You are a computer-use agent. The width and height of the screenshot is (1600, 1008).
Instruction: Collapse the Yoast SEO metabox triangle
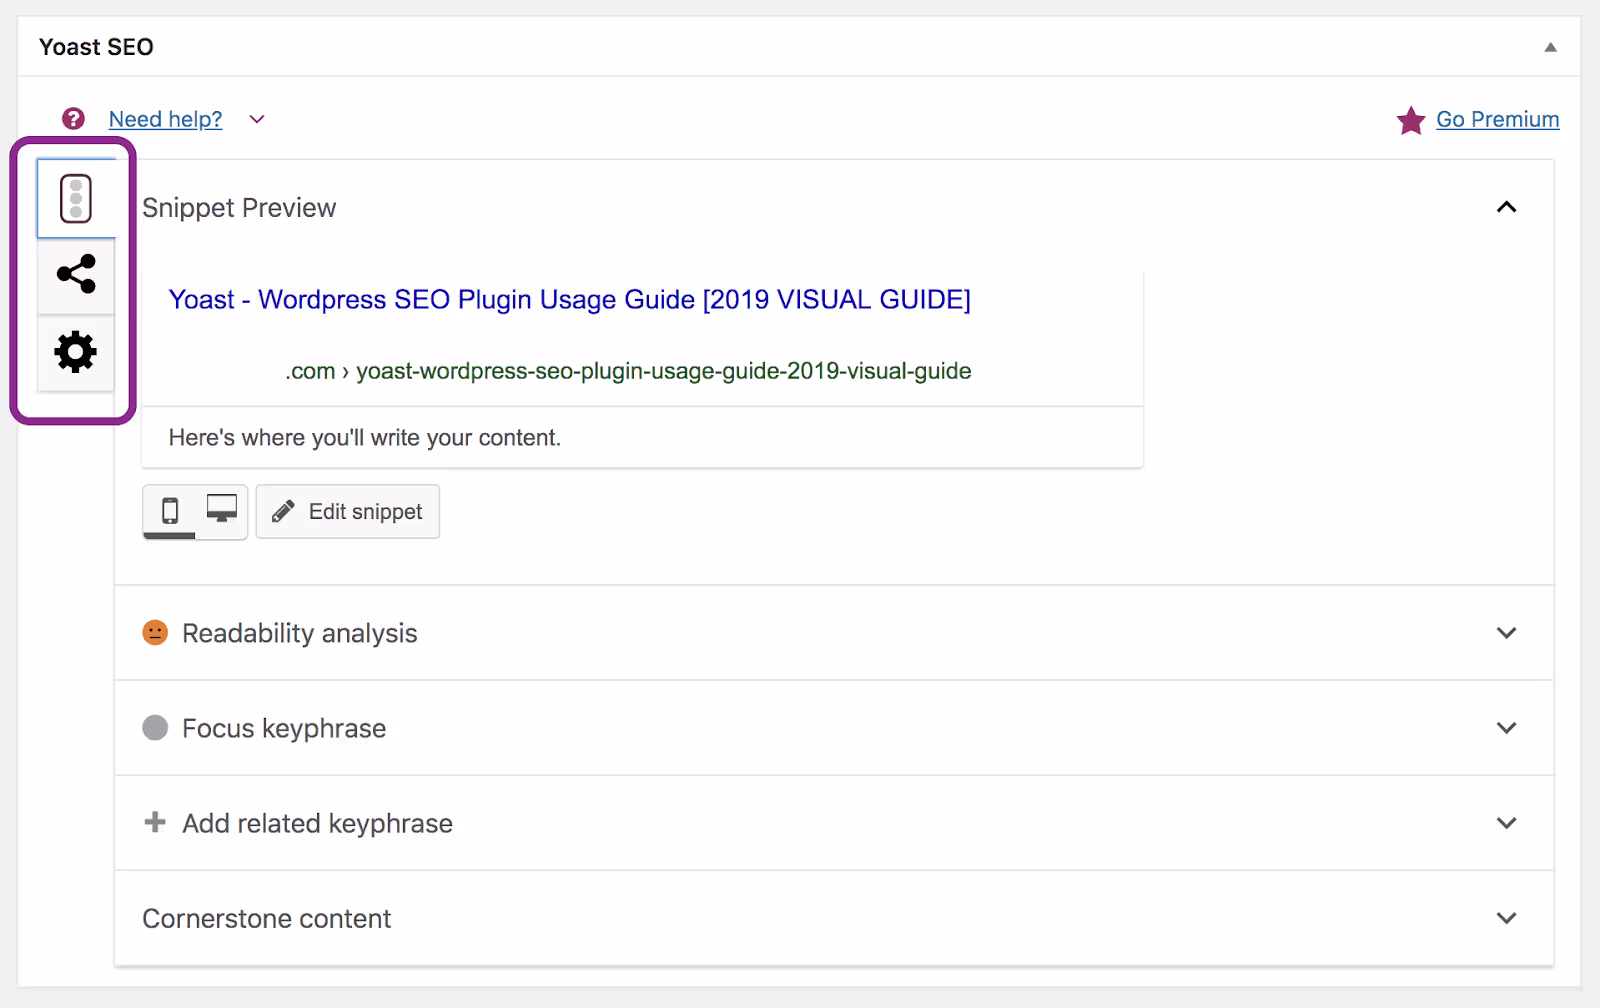pyautogui.click(x=1550, y=47)
